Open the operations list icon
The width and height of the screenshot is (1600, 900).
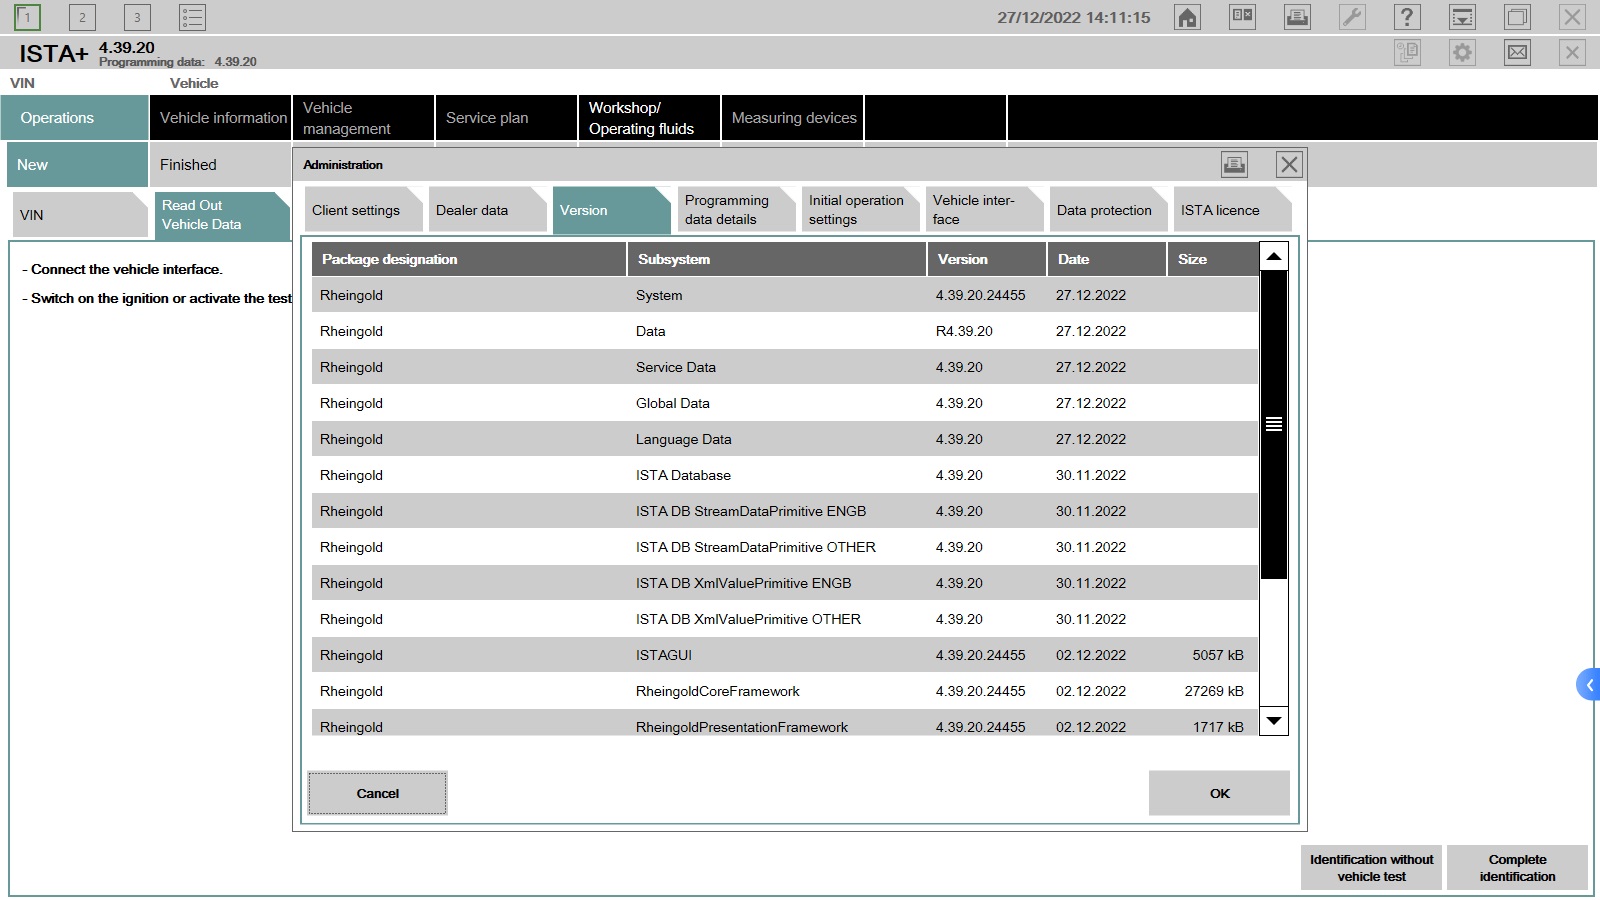click(192, 17)
